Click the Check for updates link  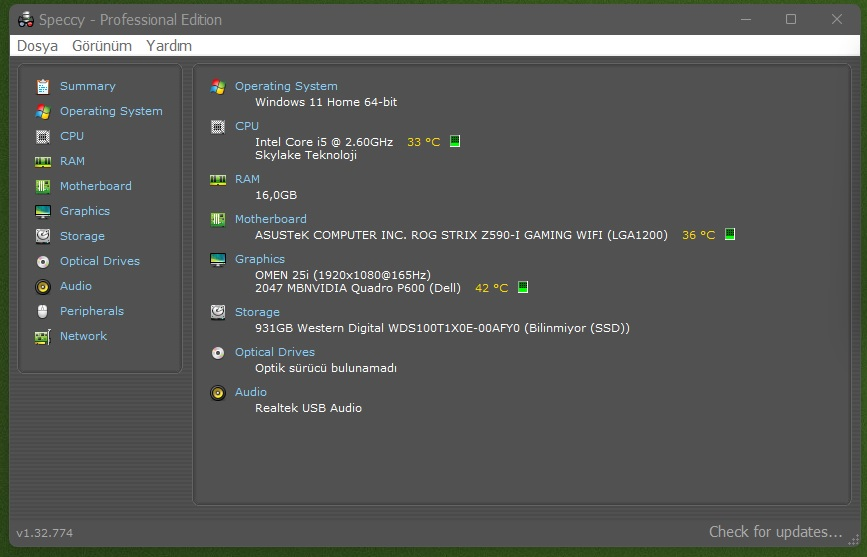(x=775, y=532)
